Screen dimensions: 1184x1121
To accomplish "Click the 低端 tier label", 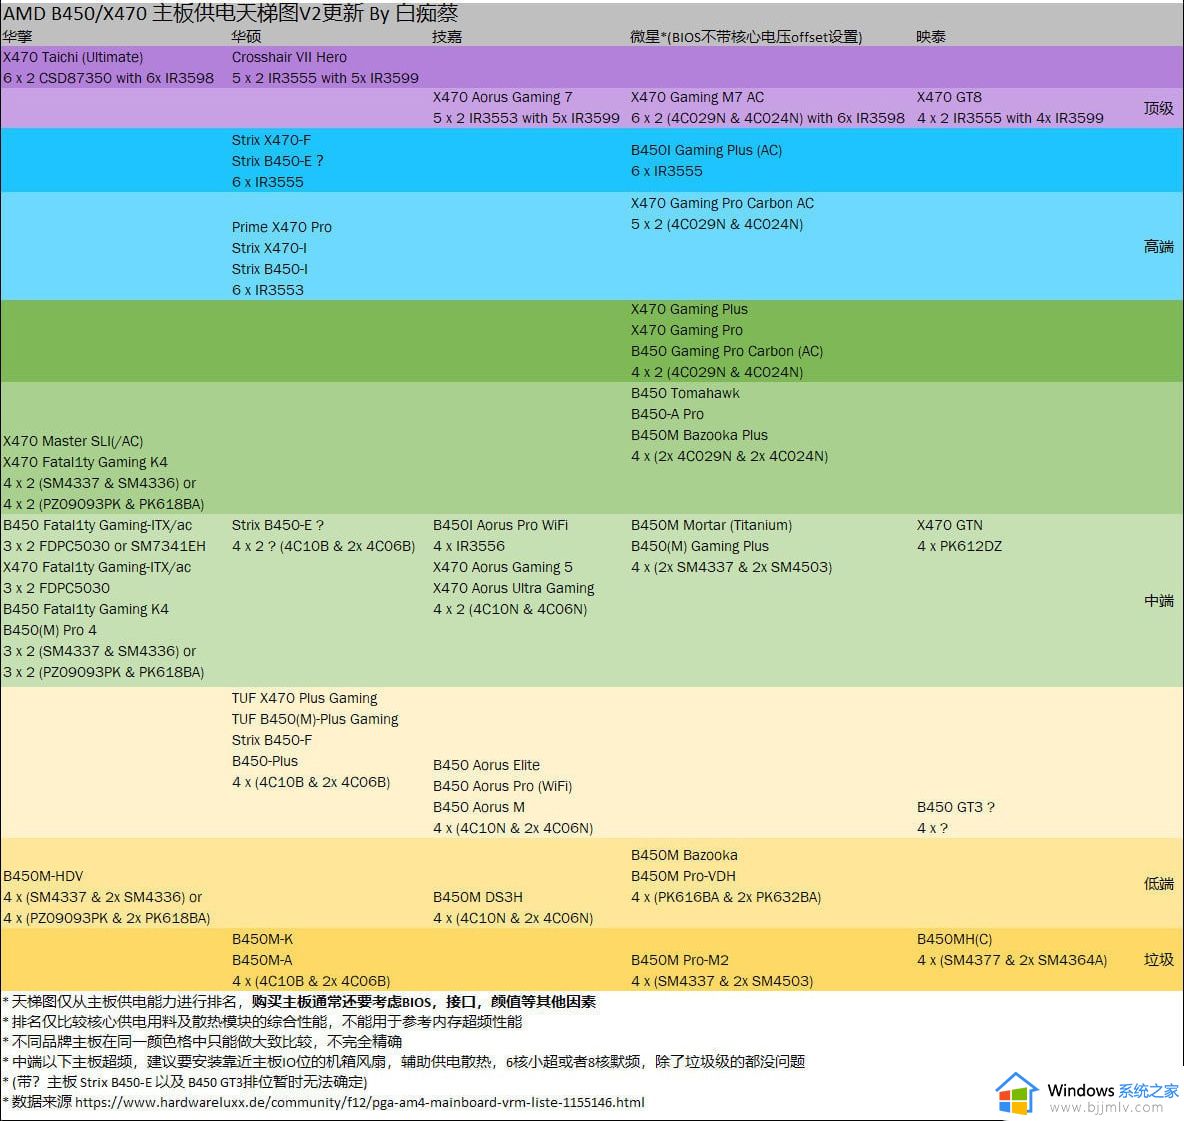I will pyautogui.click(x=1158, y=884).
